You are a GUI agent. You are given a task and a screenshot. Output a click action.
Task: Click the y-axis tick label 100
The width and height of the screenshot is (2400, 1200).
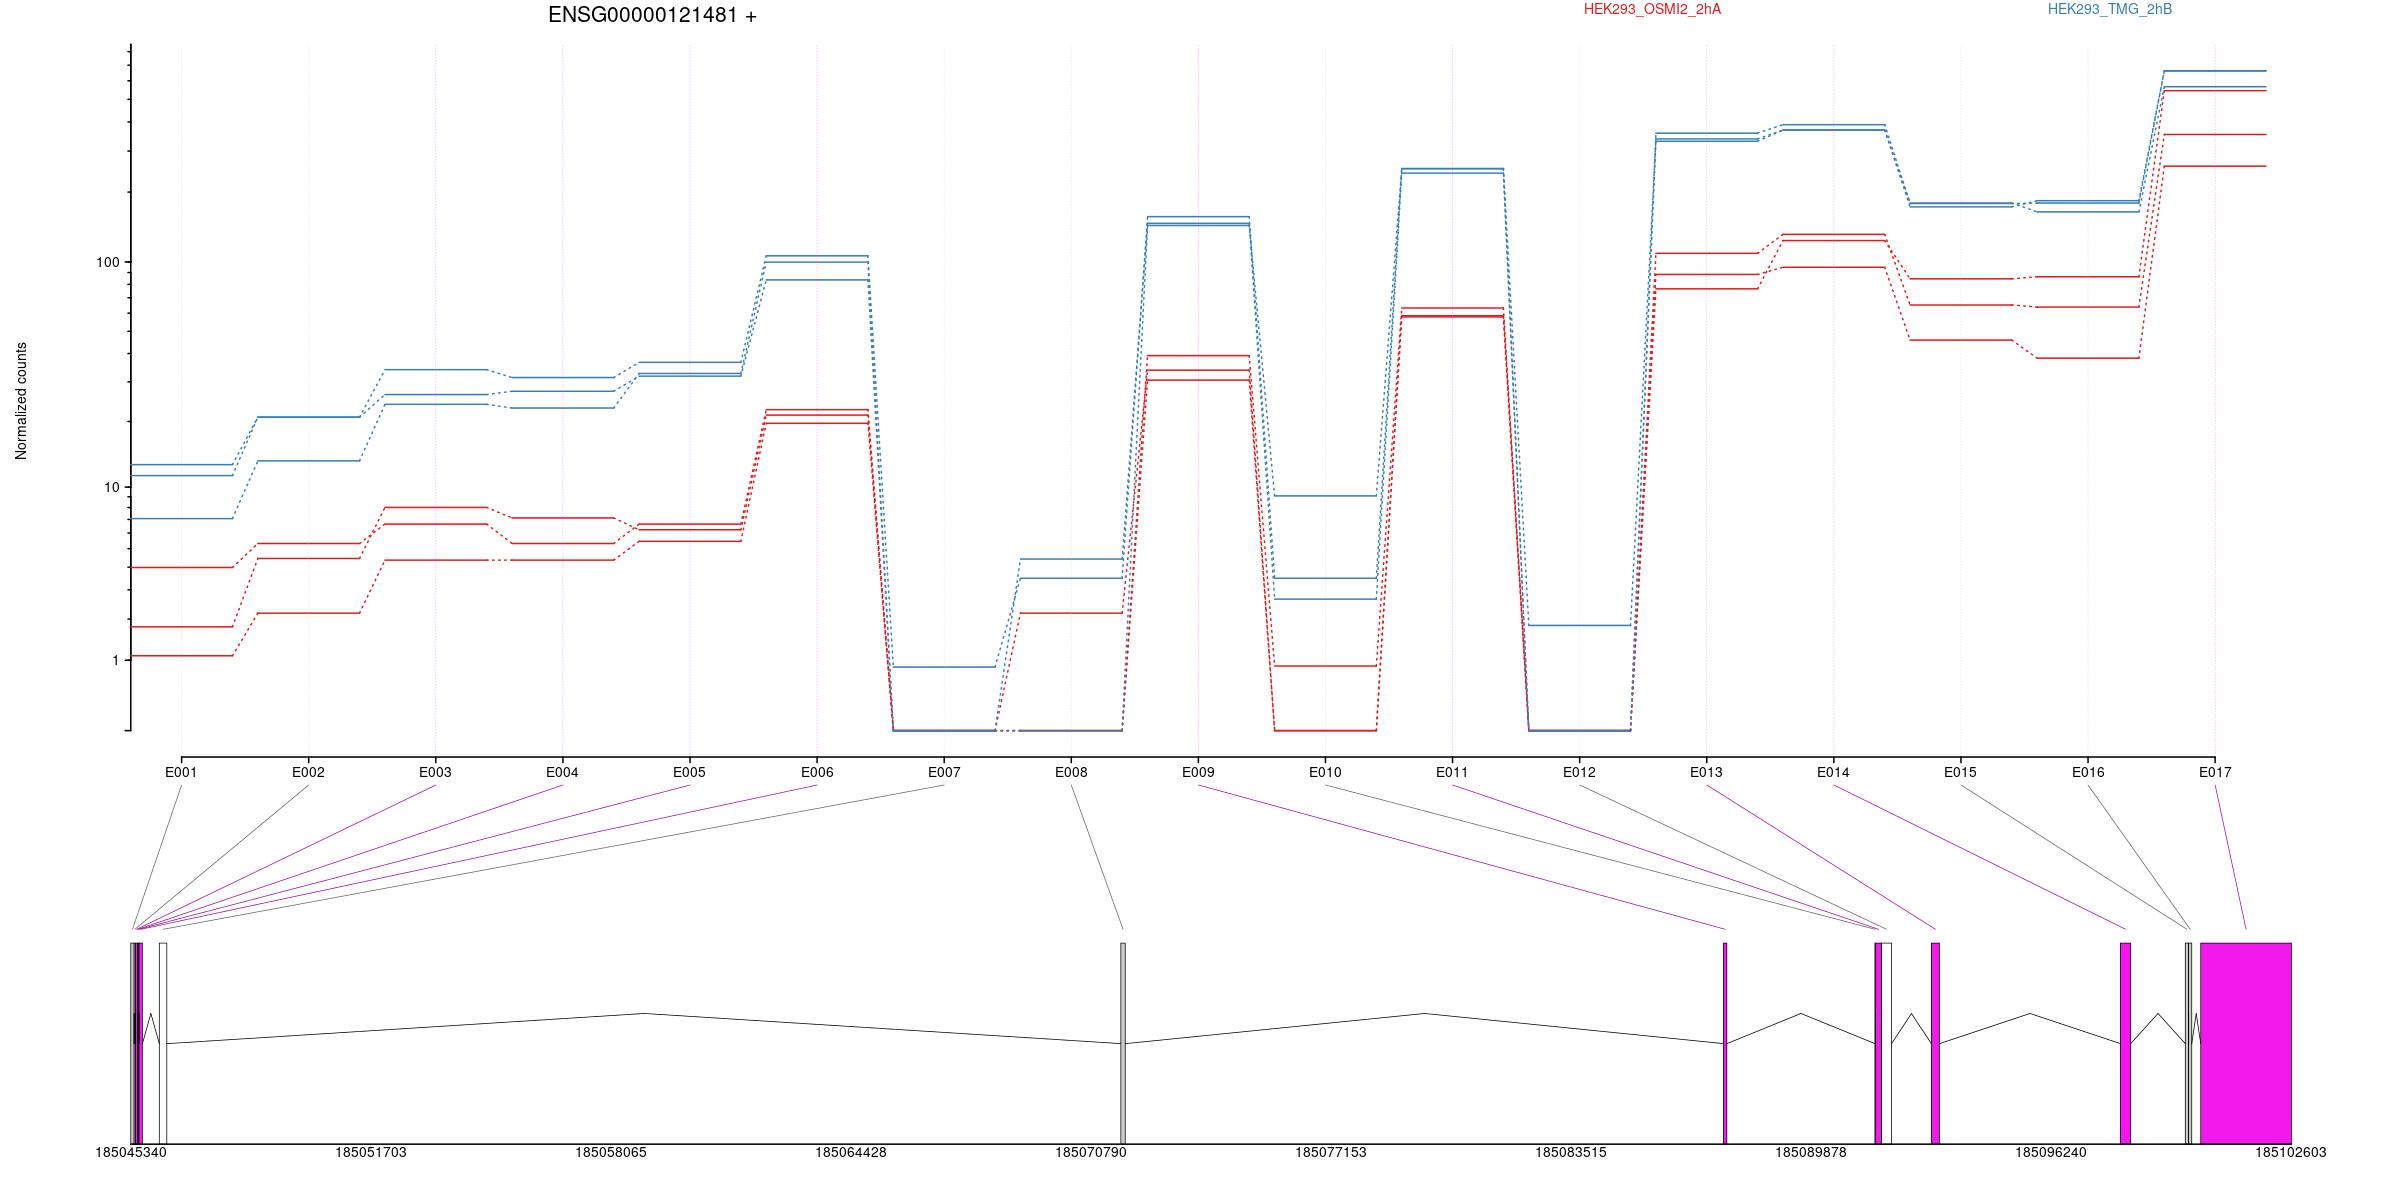point(107,263)
